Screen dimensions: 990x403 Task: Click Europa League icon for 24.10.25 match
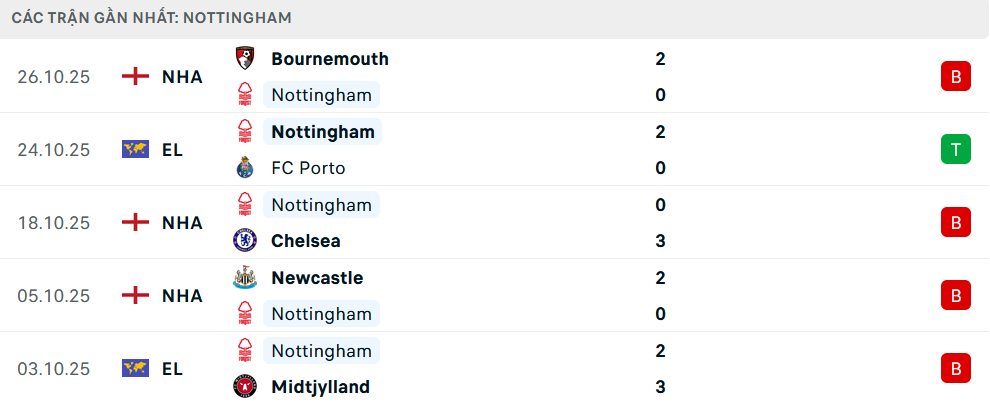(x=135, y=150)
